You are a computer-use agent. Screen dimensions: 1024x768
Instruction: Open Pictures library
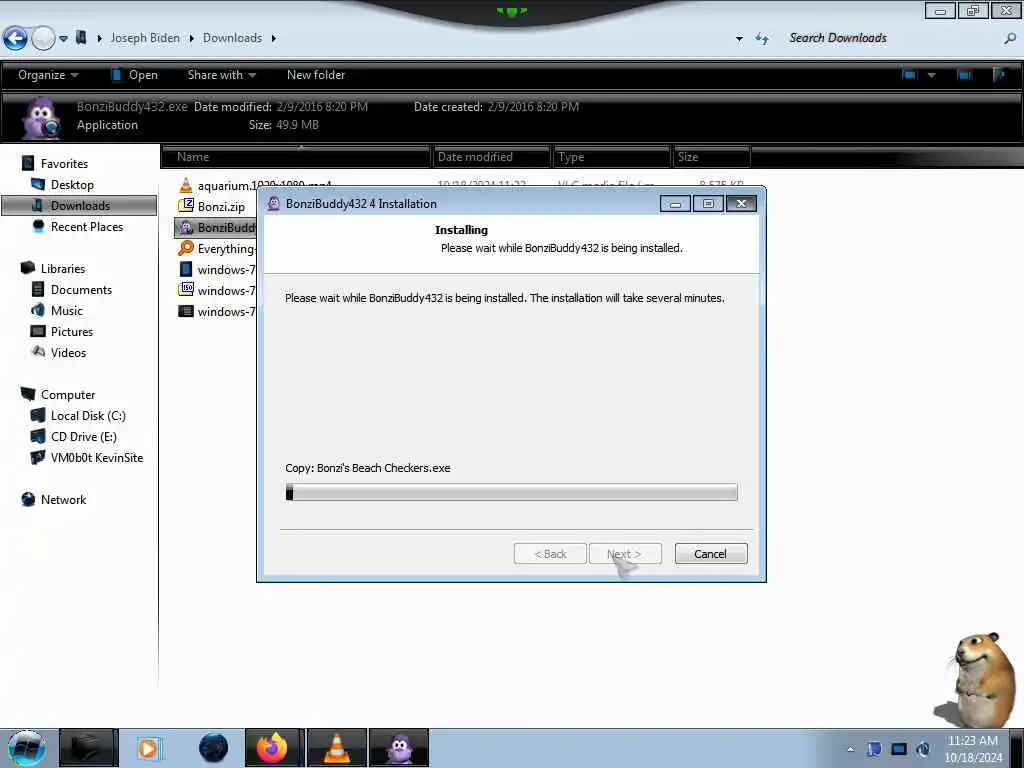coord(72,331)
